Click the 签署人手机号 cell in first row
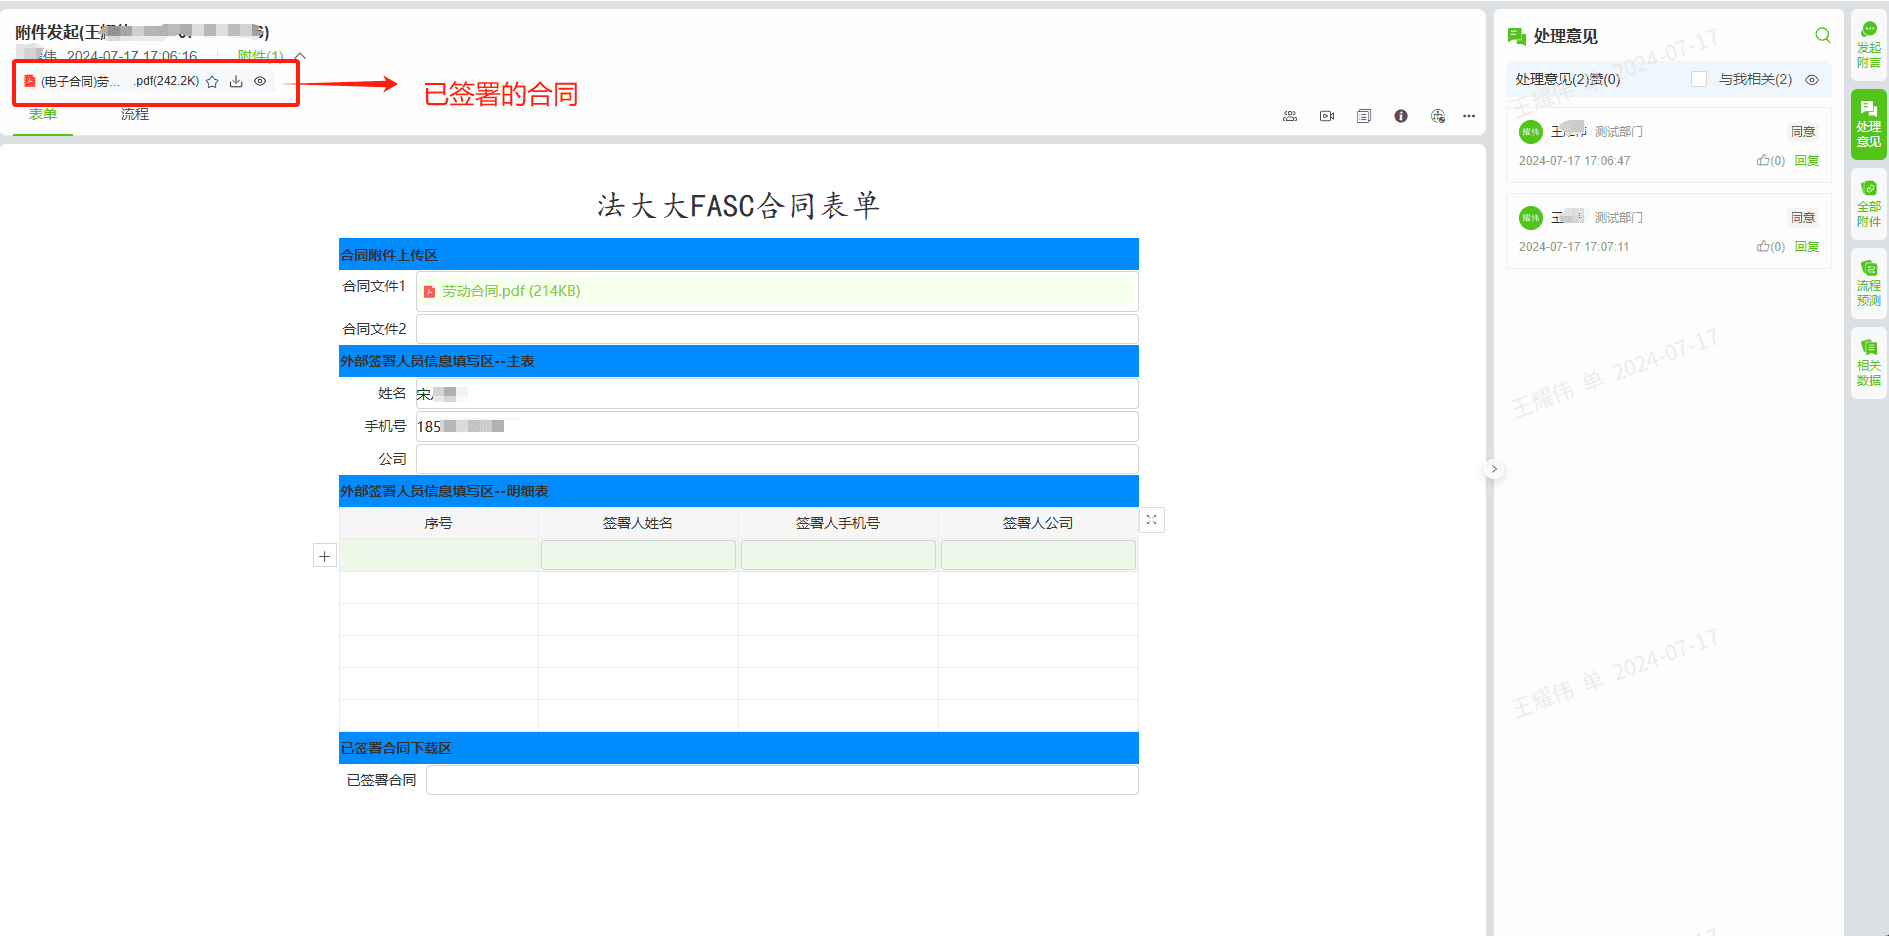Screen dimensions: 1889x936 coord(838,555)
